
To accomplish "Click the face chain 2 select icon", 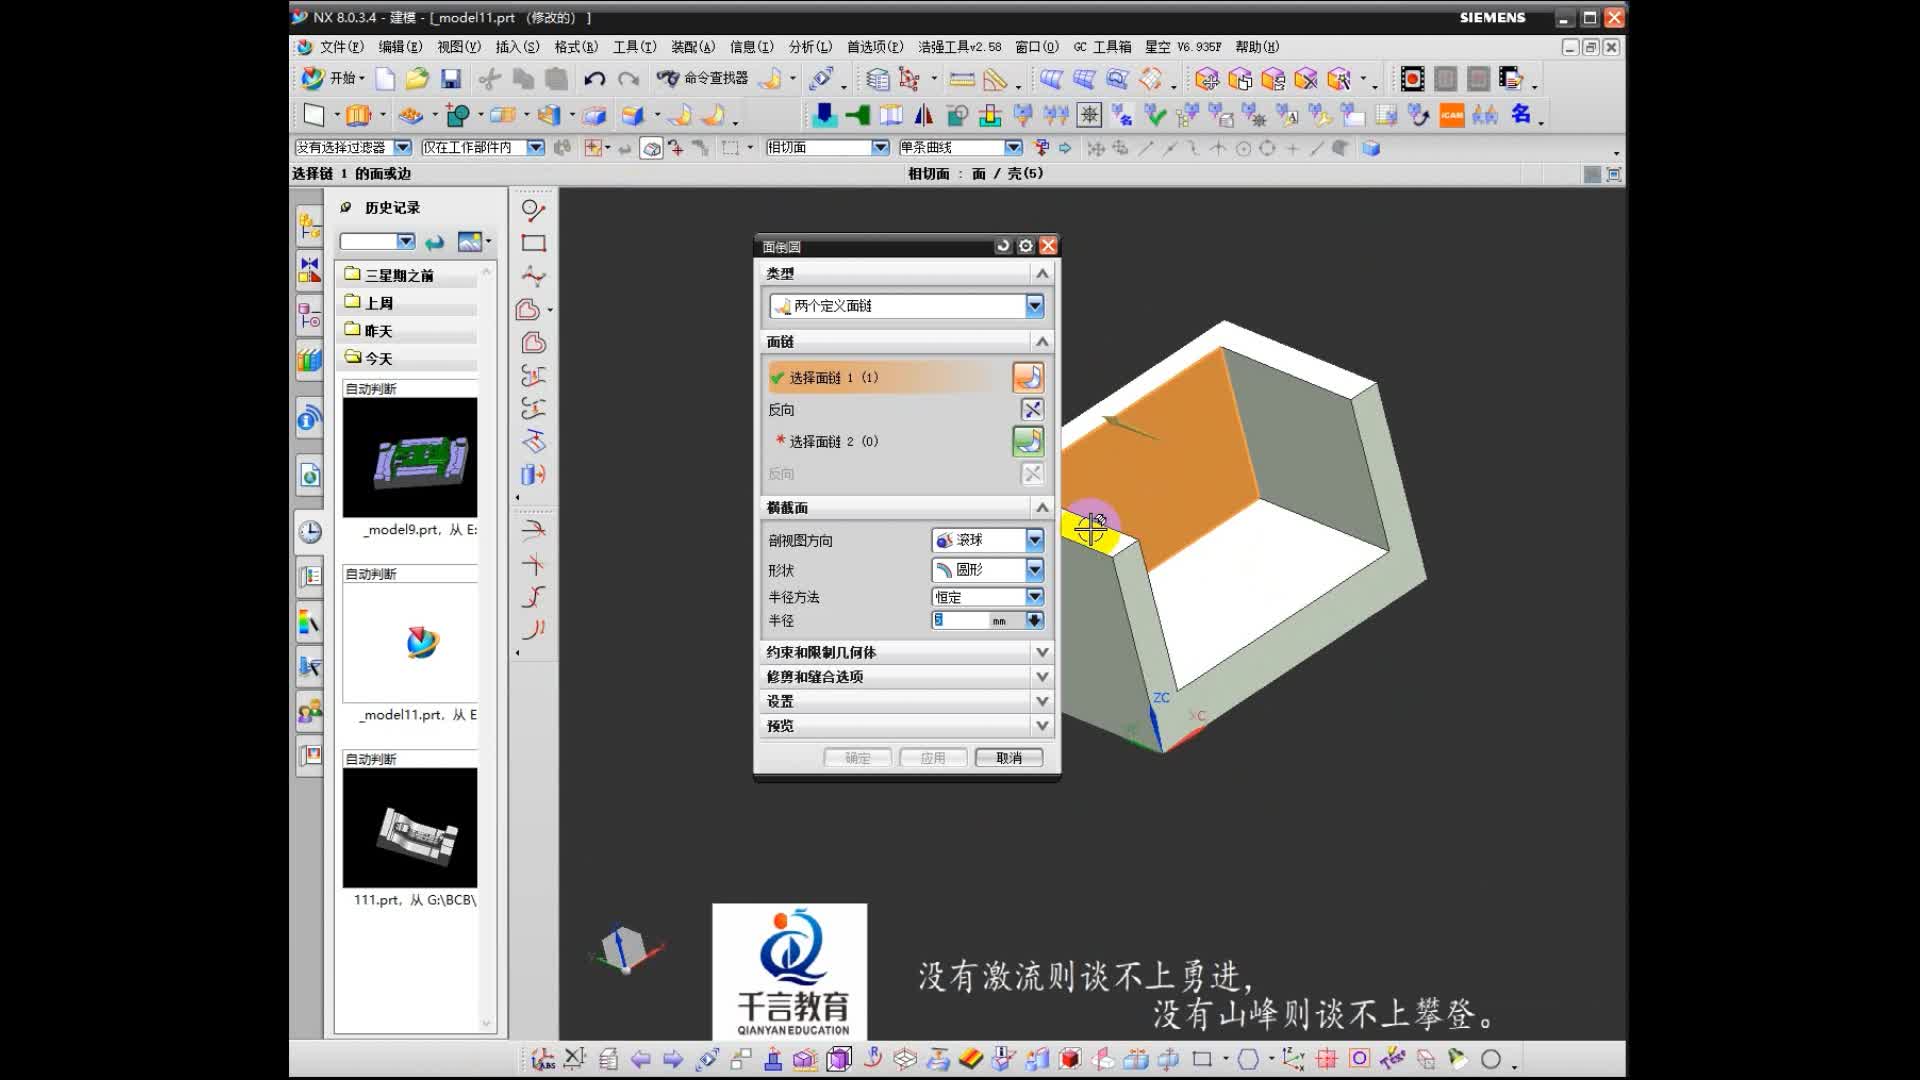I will (1028, 441).
